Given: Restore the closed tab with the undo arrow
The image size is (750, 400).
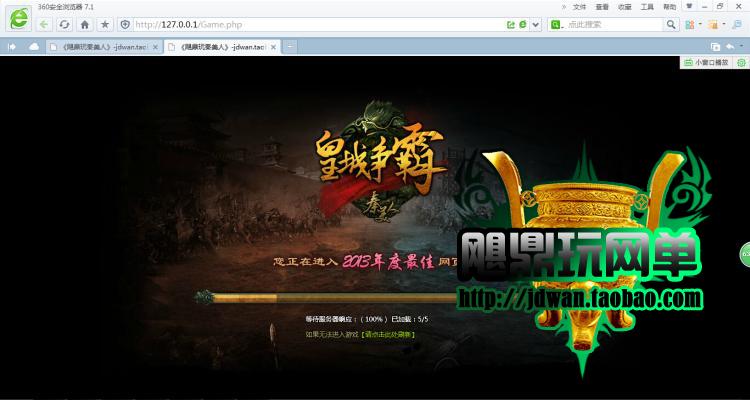Looking at the screenshot, I should pos(729,46).
